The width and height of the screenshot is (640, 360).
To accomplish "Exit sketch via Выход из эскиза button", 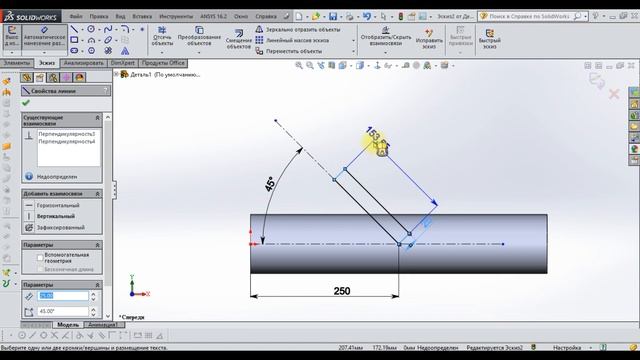I will pos(12,36).
